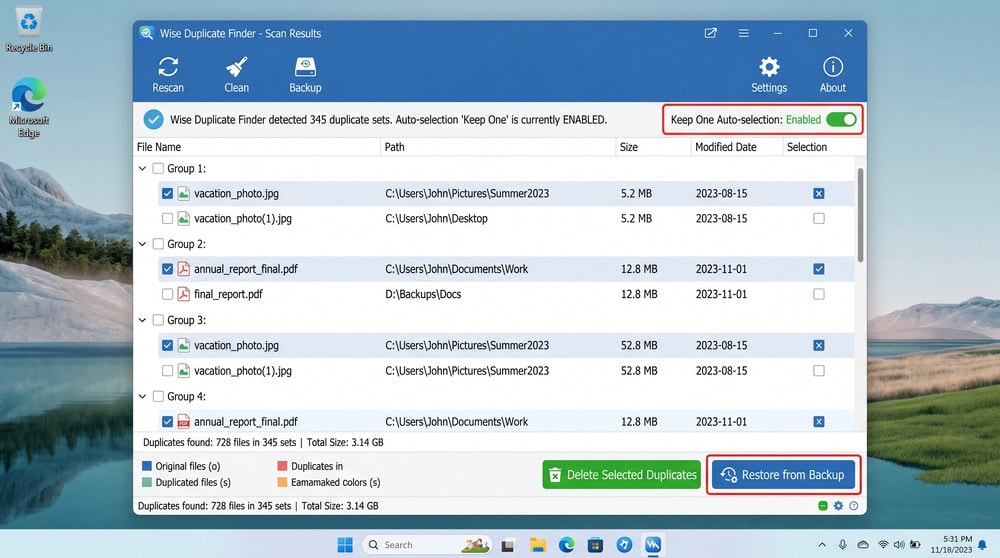This screenshot has width=1000, height=558.
Task: Open the hamburger menu in title bar
Action: tap(744, 33)
